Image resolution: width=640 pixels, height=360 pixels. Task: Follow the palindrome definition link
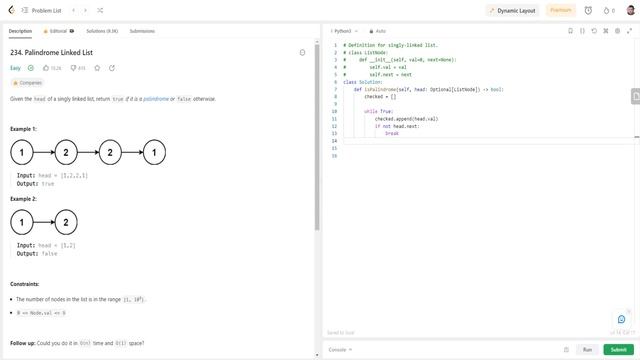(x=156, y=99)
